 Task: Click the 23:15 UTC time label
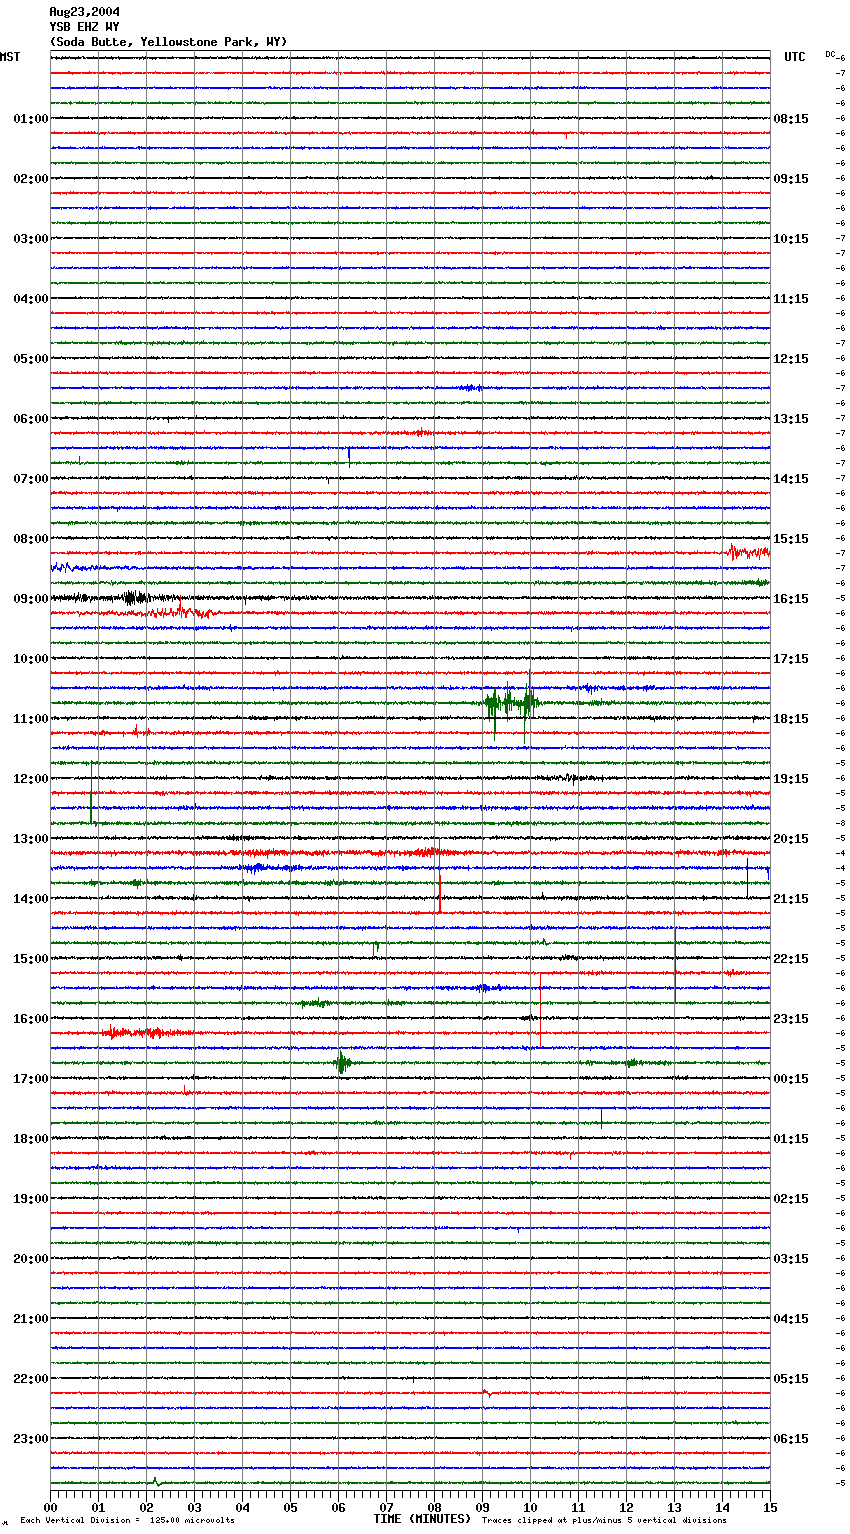click(791, 1019)
